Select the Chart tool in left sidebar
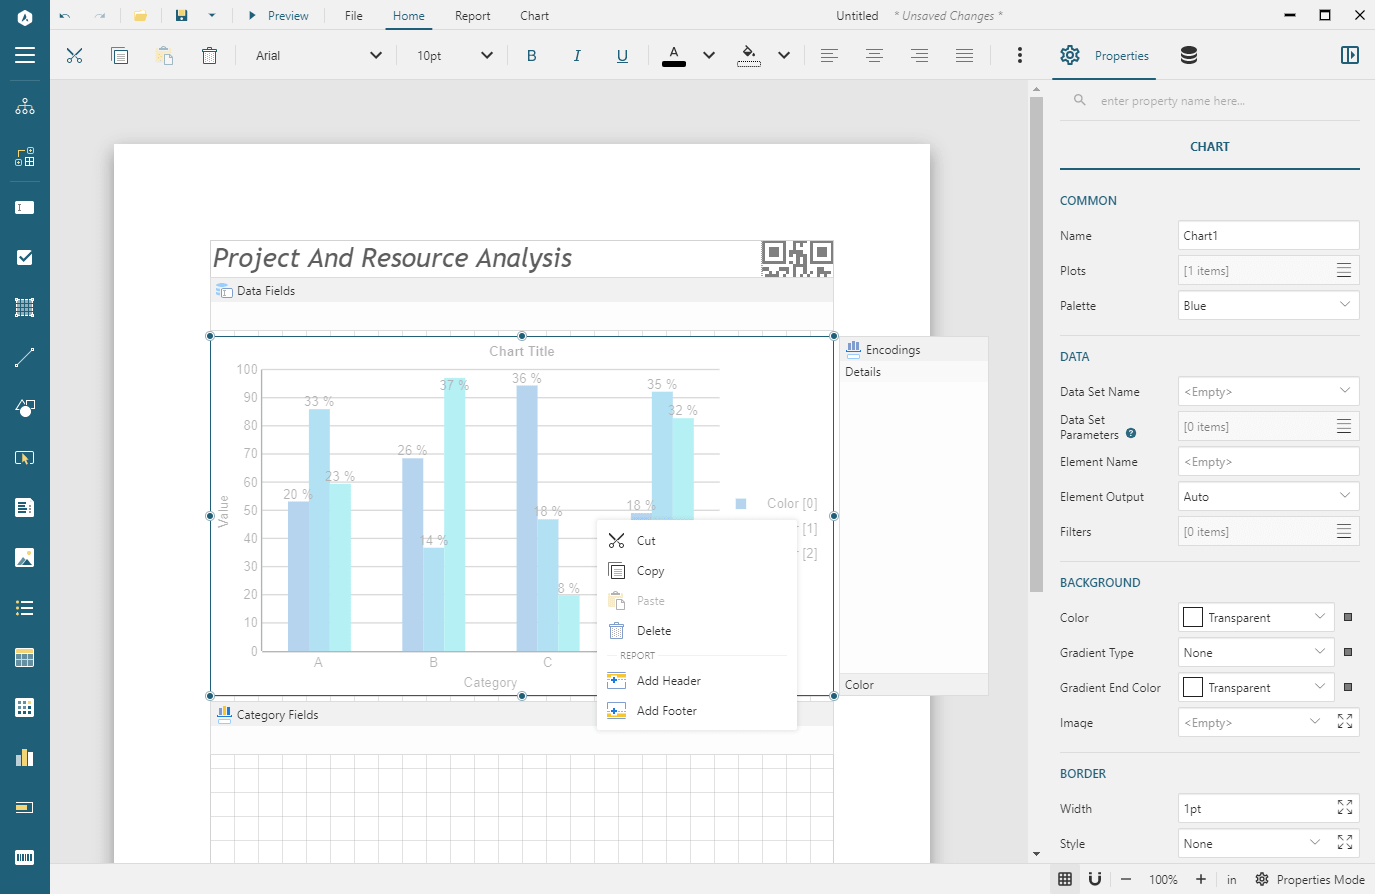Screen dimensions: 1375x894 (25, 757)
